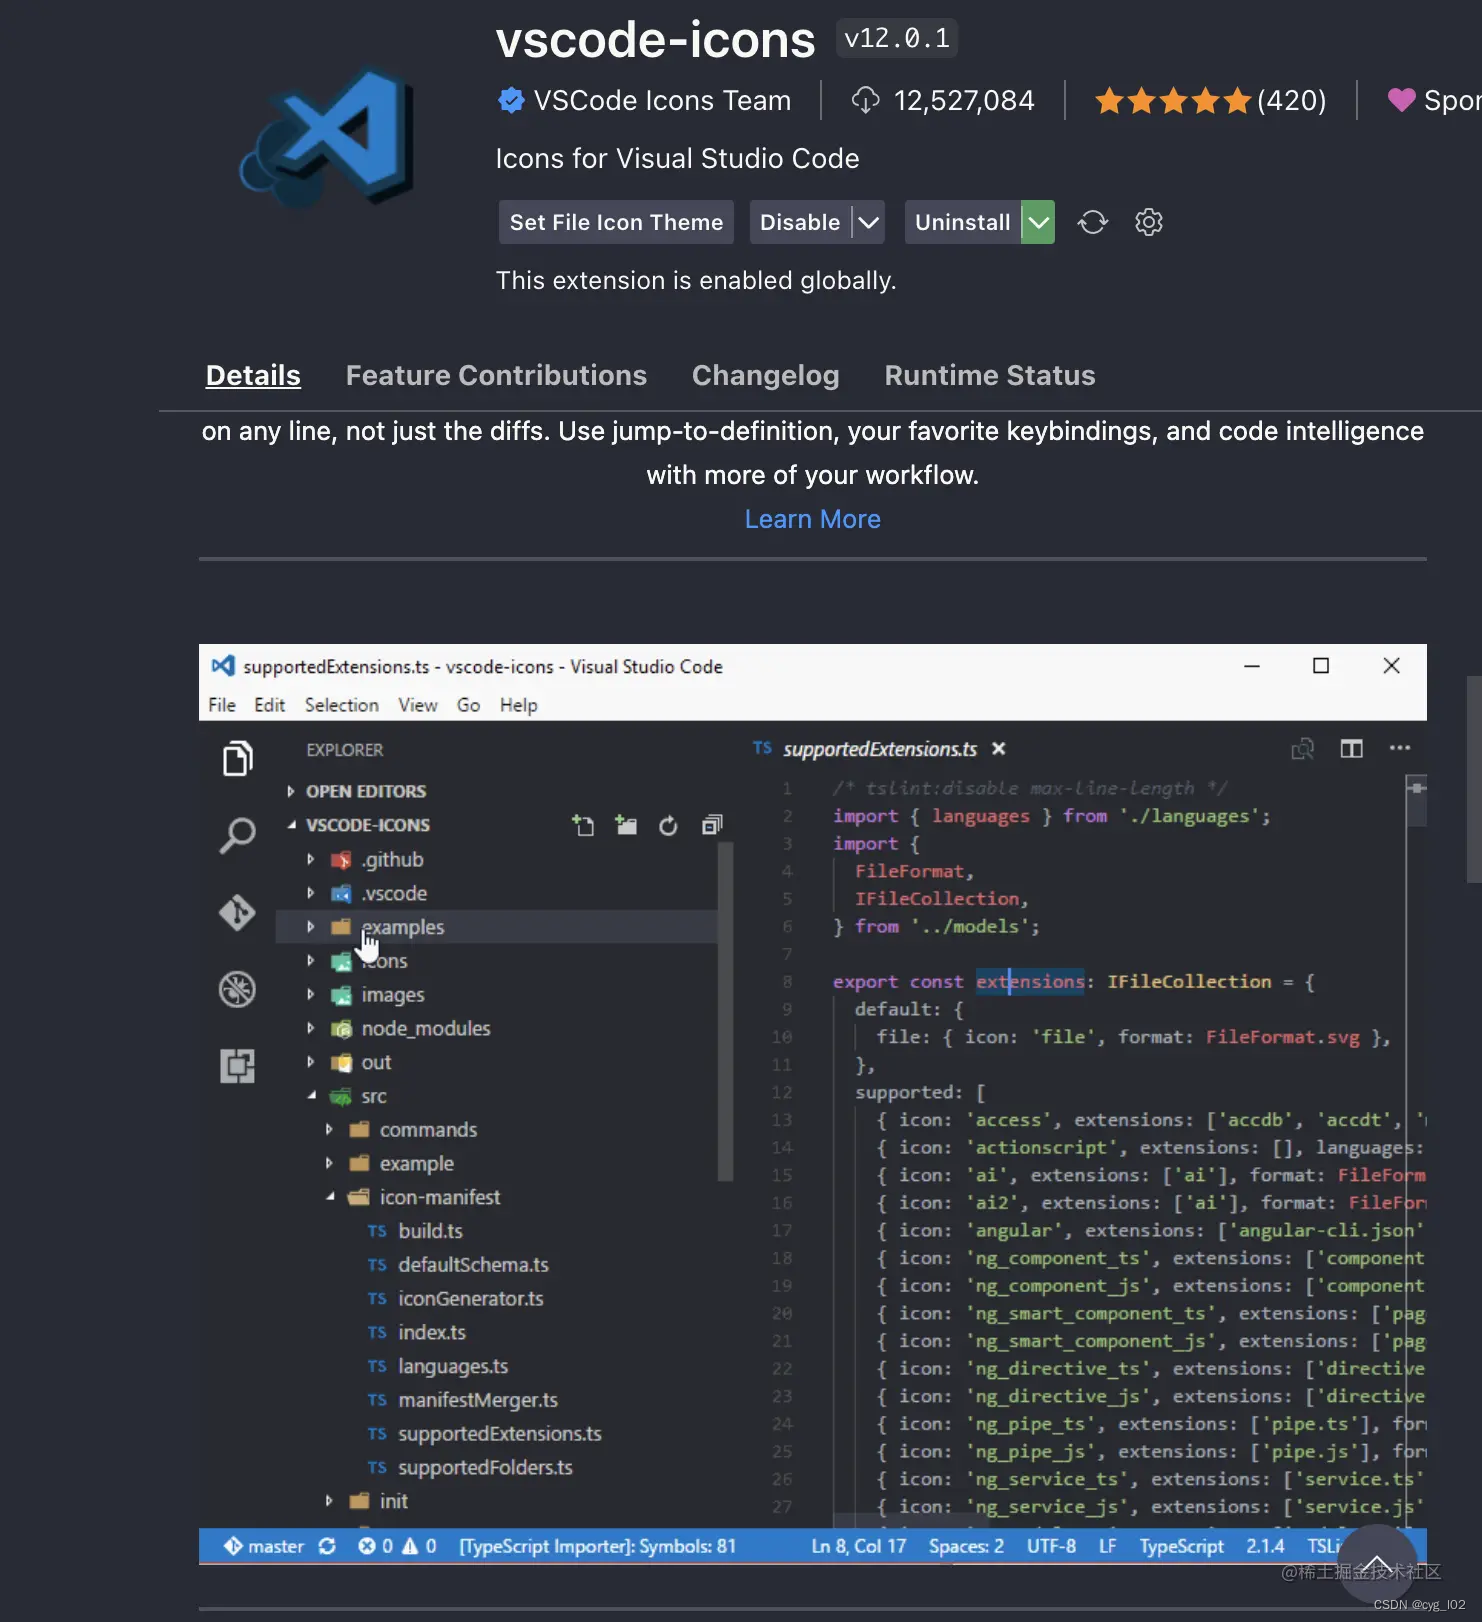Click the extension auto-update sync icon
1482x1622 pixels.
click(x=1093, y=222)
